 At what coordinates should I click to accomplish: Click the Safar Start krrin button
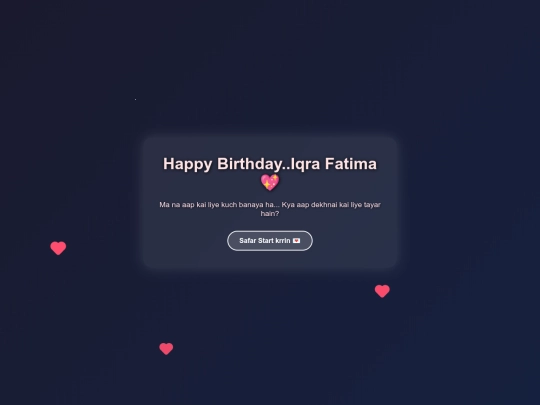(x=270, y=241)
